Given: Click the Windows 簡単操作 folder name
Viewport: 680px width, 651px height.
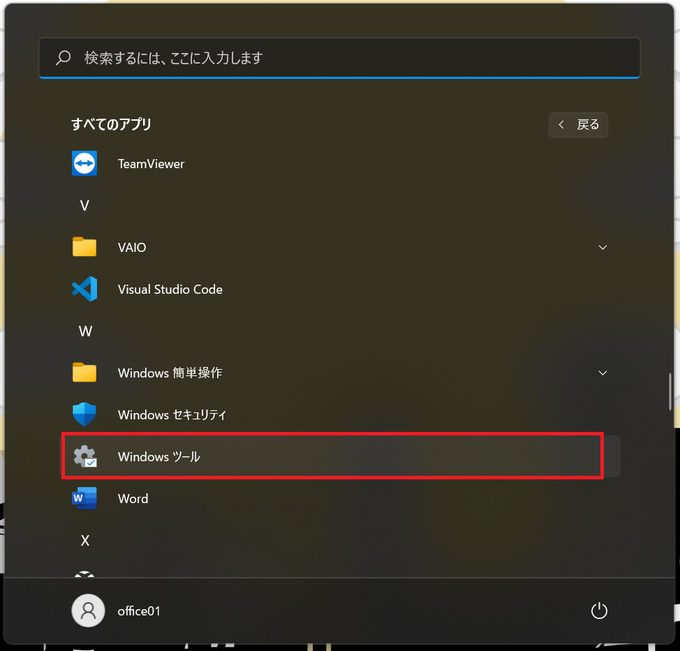Looking at the screenshot, I should click(x=170, y=373).
